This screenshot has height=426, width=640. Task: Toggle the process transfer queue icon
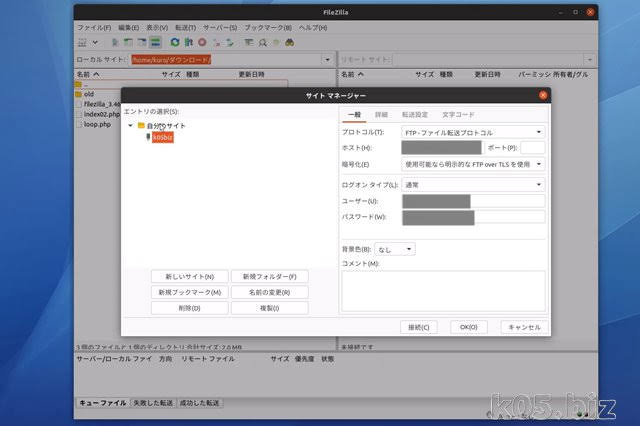tap(189, 42)
